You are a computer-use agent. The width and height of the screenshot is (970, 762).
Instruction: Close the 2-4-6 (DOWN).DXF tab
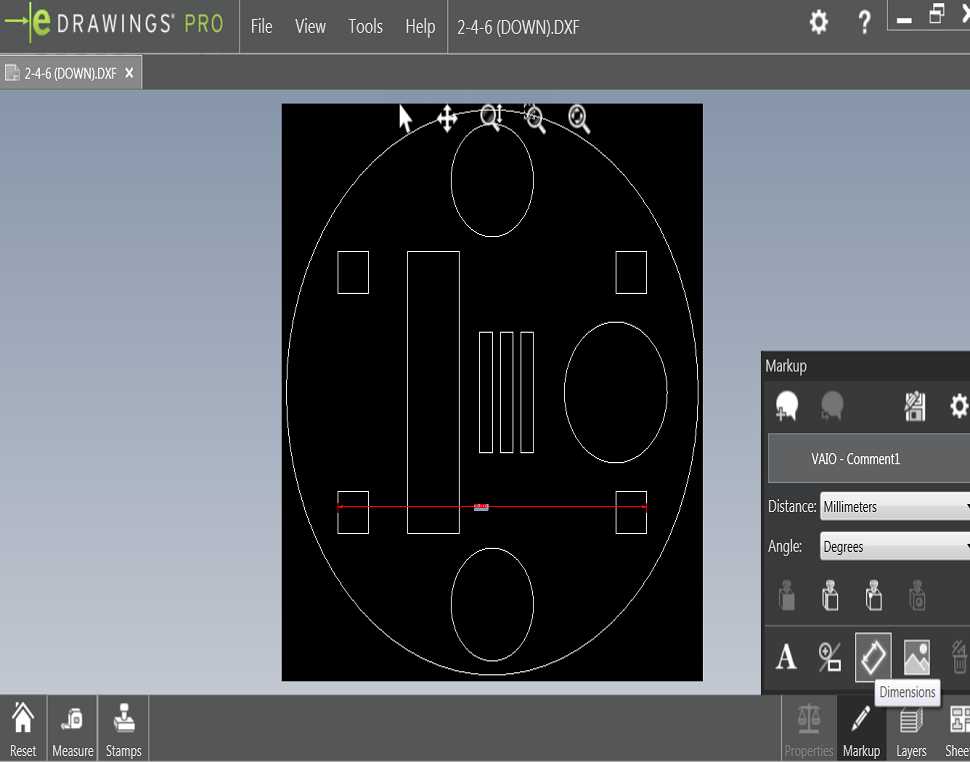pyautogui.click(x=129, y=73)
